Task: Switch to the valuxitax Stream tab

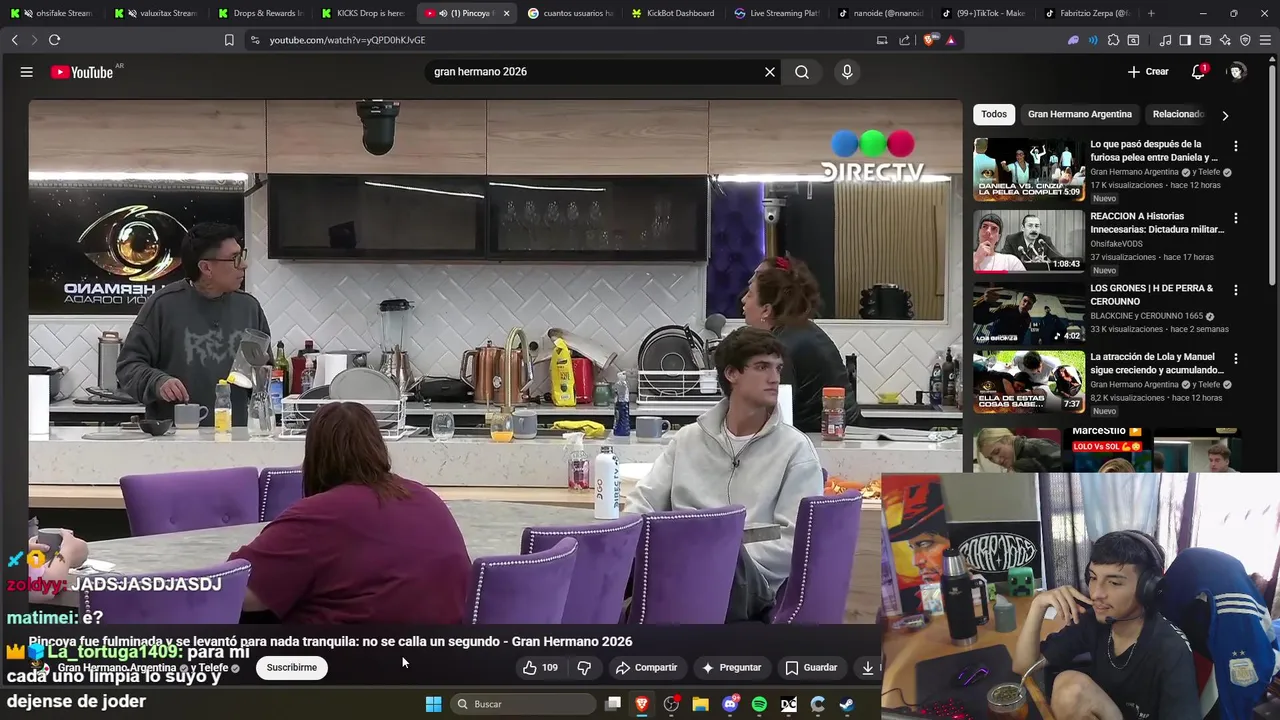Action: click(x=156, y=13)
